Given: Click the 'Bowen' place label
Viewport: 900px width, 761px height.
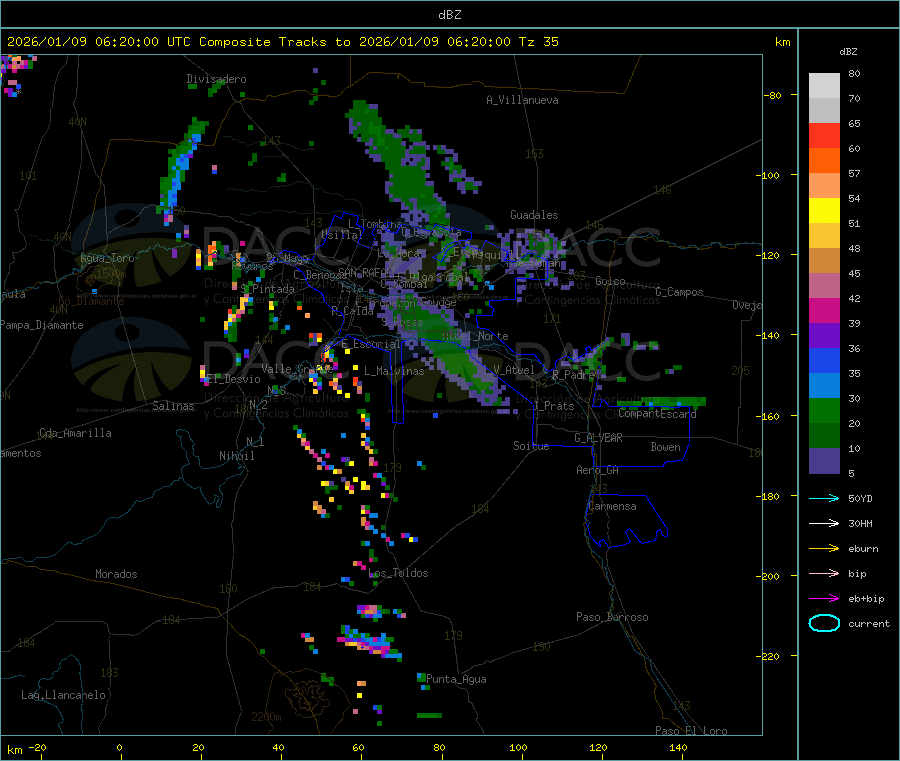Looking at the screenshot, I should point(665,447).
